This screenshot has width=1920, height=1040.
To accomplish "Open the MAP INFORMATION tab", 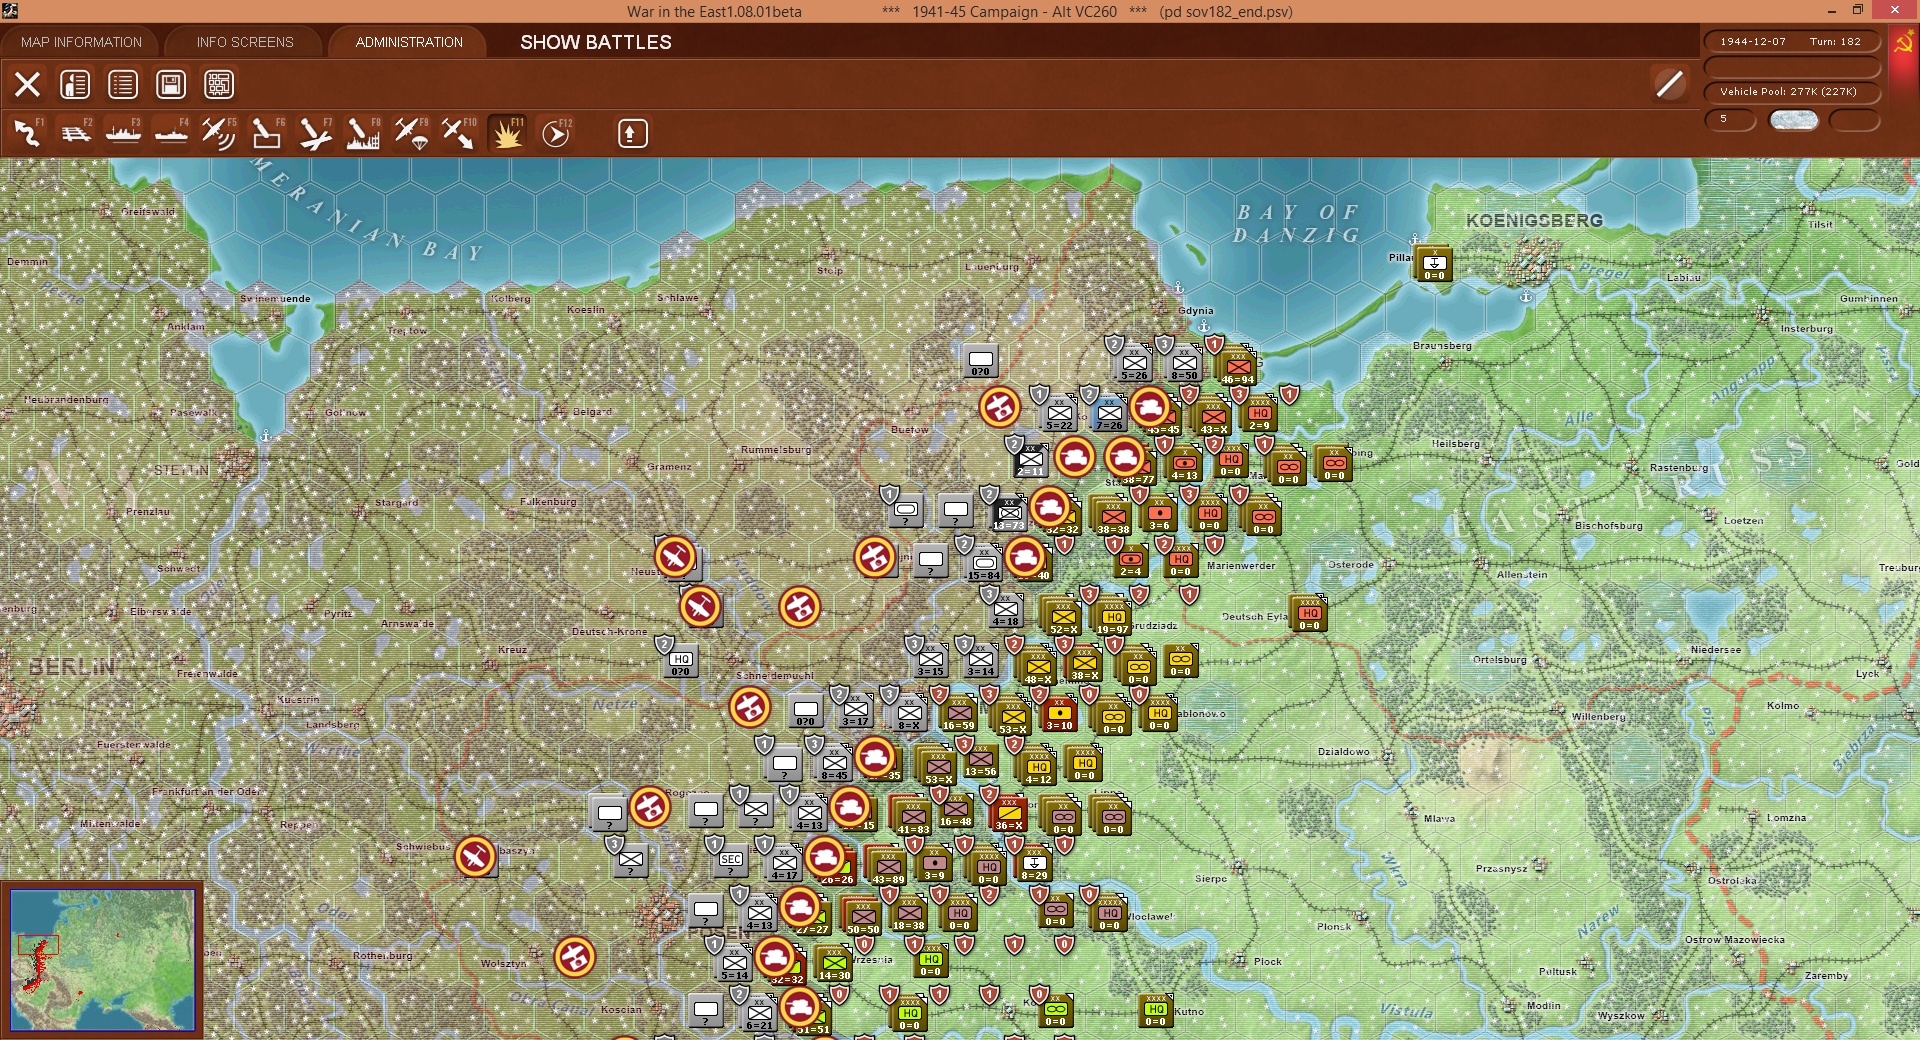I will click(81, 42).
